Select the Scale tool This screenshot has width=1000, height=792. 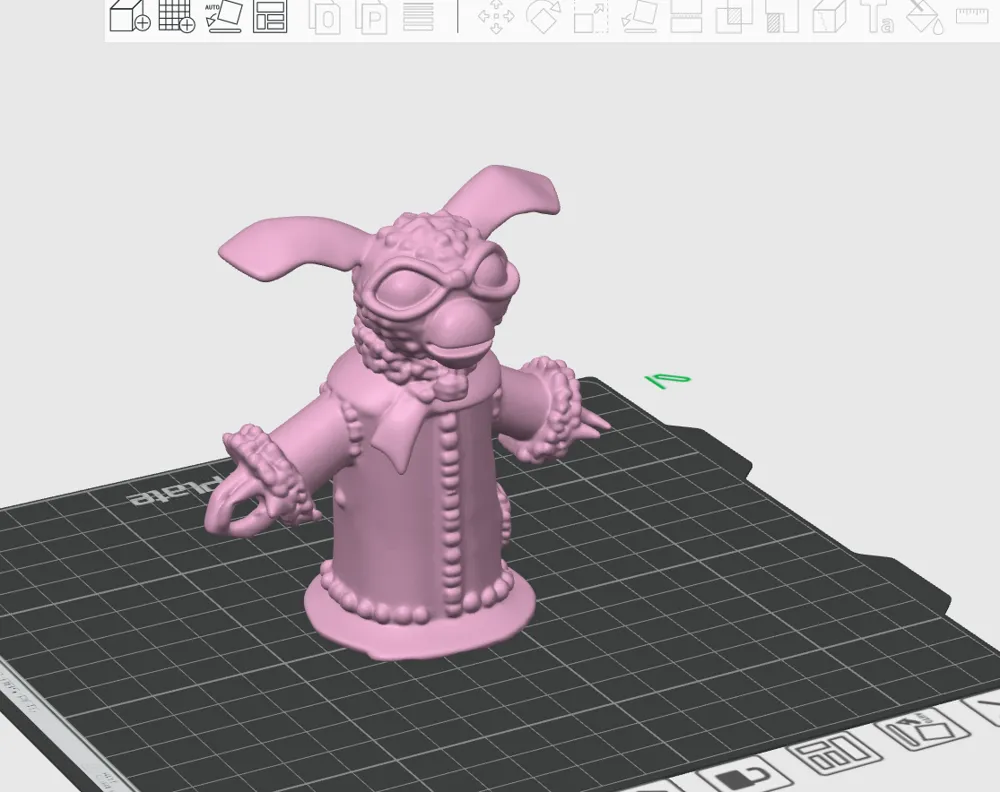coord(591,17)
